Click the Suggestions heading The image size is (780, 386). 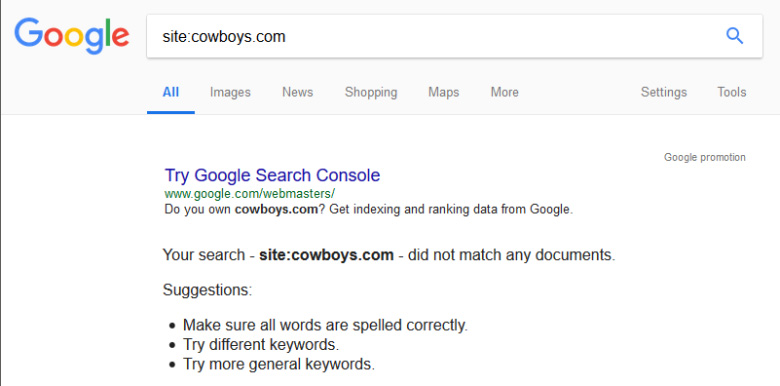pyautogui.click(x=207, y=290)
